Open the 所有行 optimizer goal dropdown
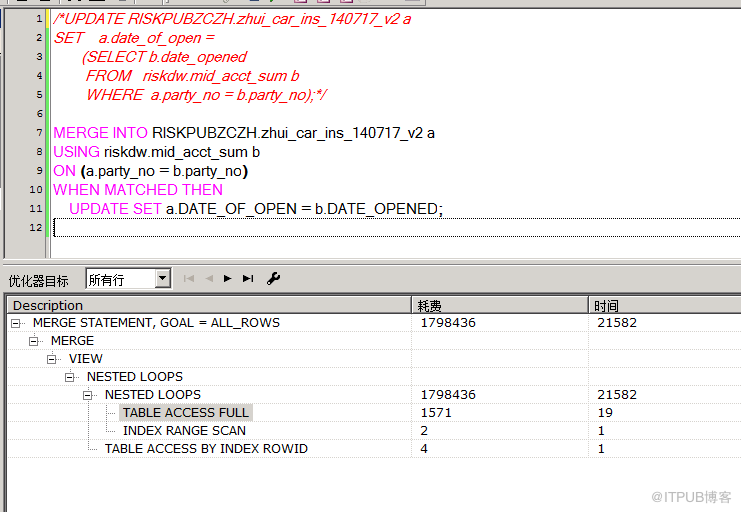The image size is (741, 512). [163, 278]
